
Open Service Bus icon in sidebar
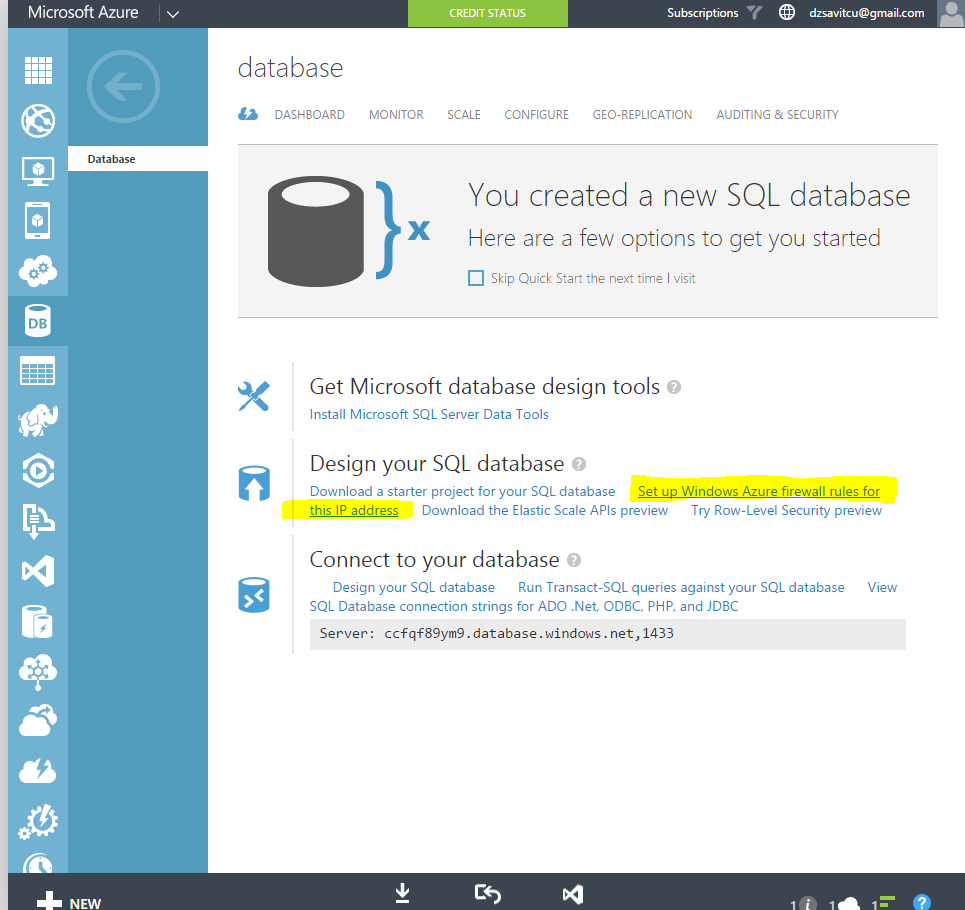(x=38, y=521)
